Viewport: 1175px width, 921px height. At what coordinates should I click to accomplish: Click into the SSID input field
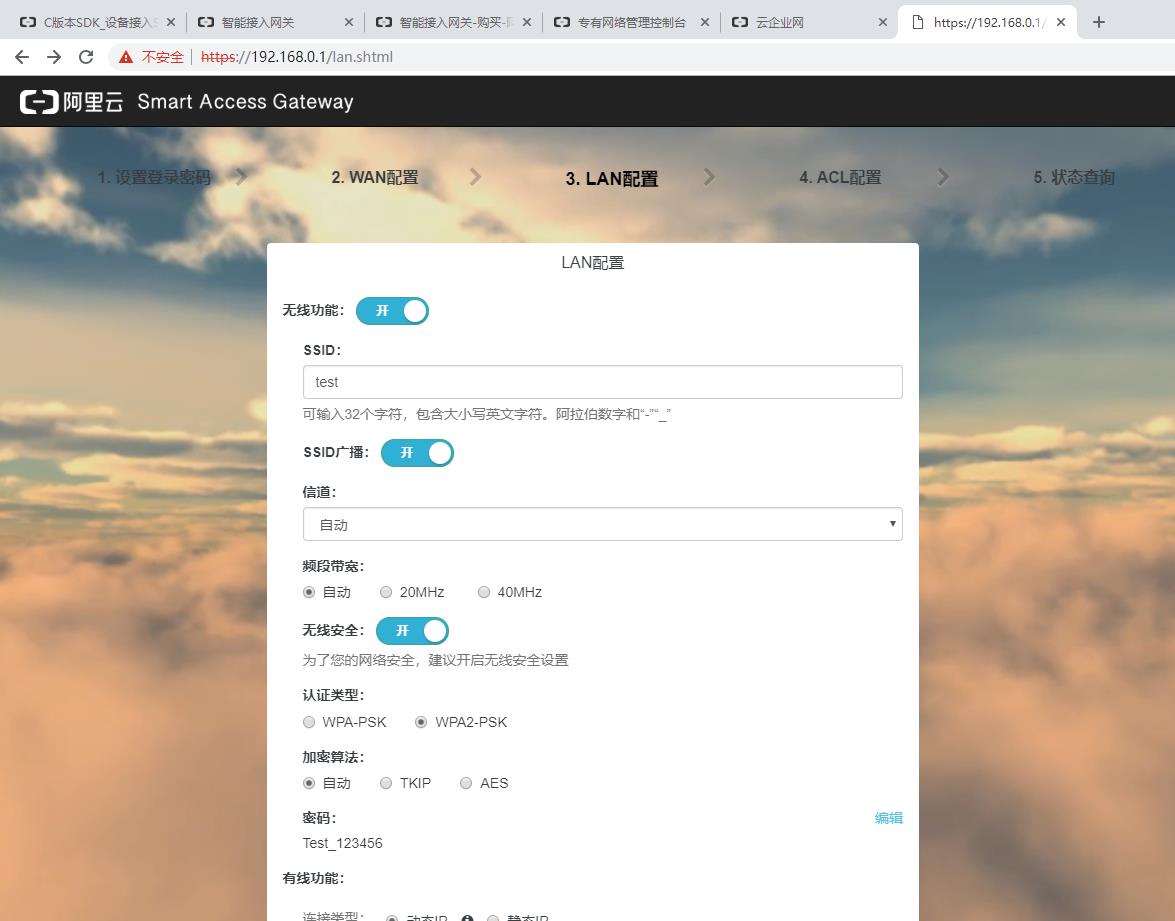[x=602, y=382]
